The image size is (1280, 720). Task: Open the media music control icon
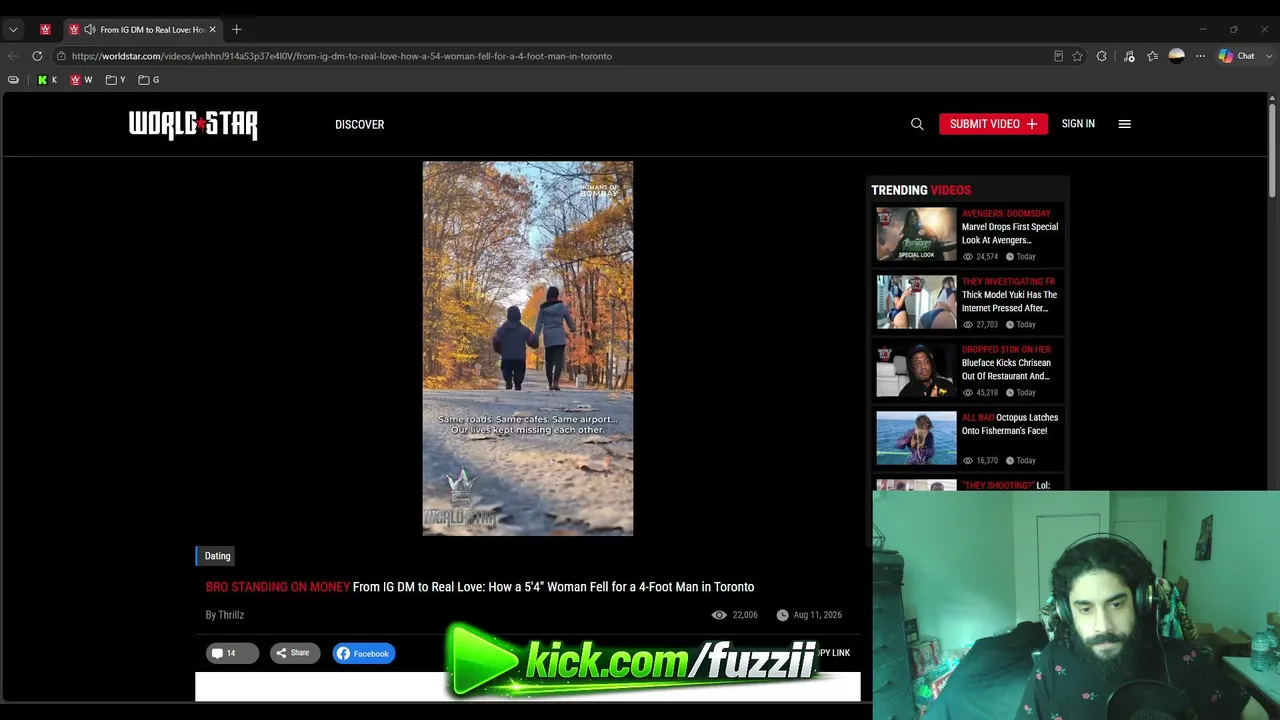point(1129,56)
